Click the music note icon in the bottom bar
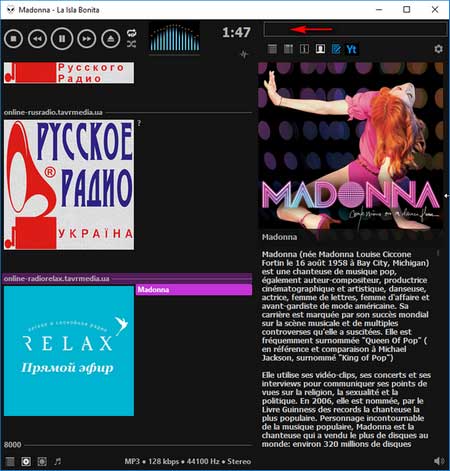This screenshot has height=471, width=450. [58, 461]
